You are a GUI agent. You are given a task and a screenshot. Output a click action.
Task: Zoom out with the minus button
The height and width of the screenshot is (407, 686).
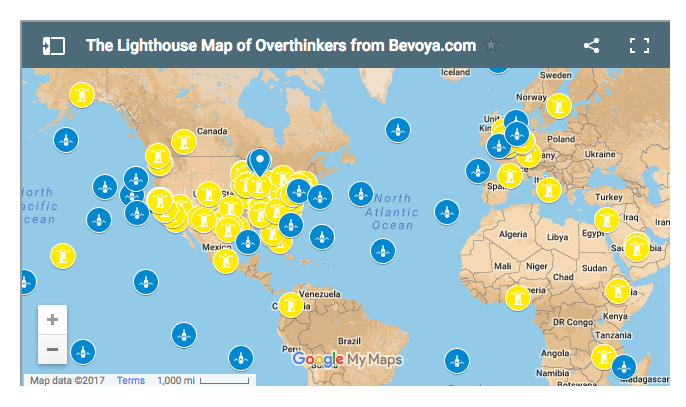click(52, 350)
